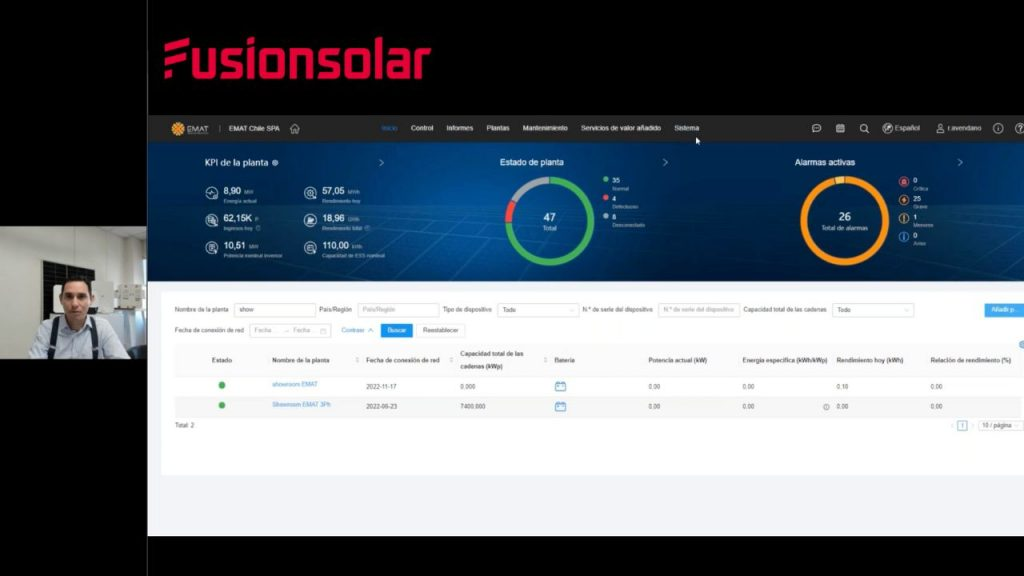
Task: Click the home icon beside EMAT Chile SPA
Action: pos(295,129)
